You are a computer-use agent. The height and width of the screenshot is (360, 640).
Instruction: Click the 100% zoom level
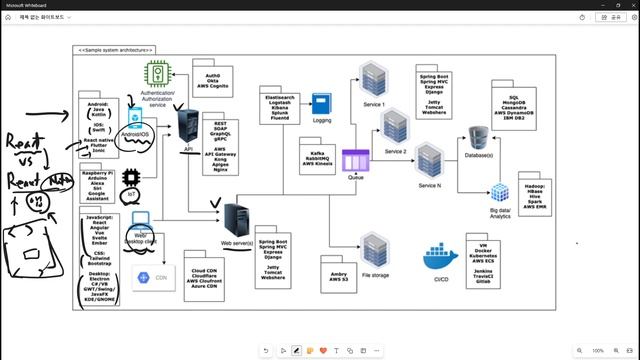tap(598, 351)
